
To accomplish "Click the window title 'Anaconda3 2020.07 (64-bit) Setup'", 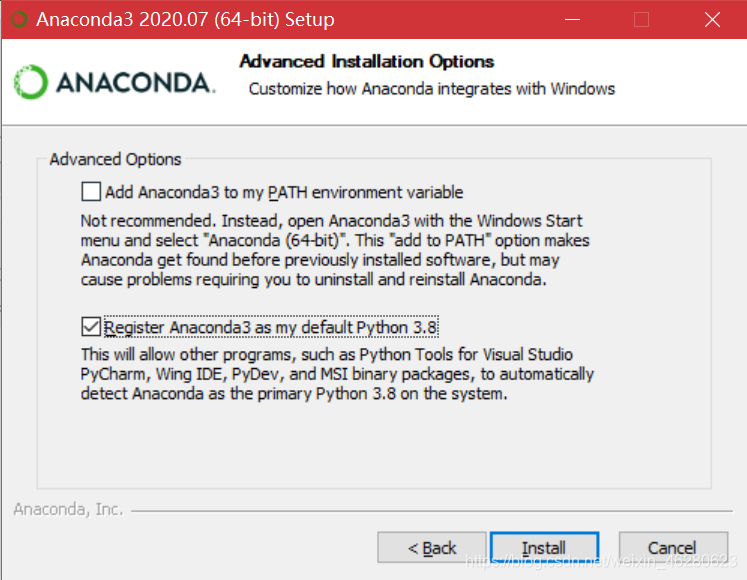I will point(185,20).
